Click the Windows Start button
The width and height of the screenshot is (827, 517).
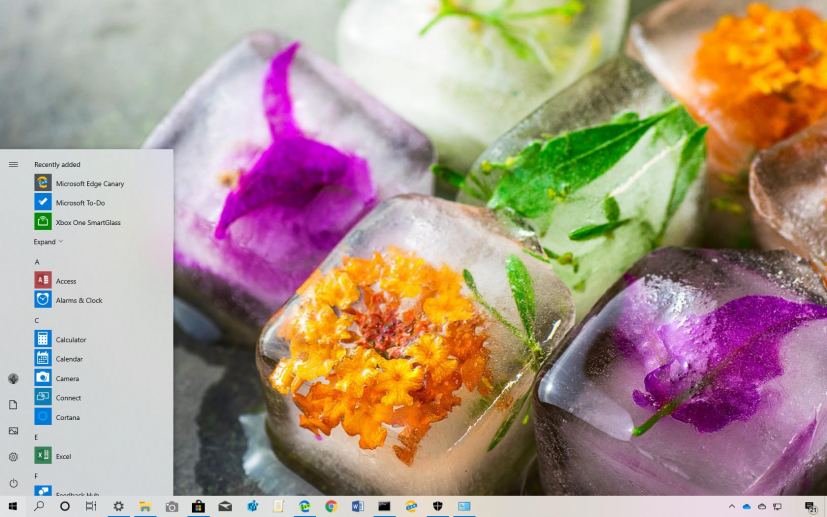coord(13,506)
